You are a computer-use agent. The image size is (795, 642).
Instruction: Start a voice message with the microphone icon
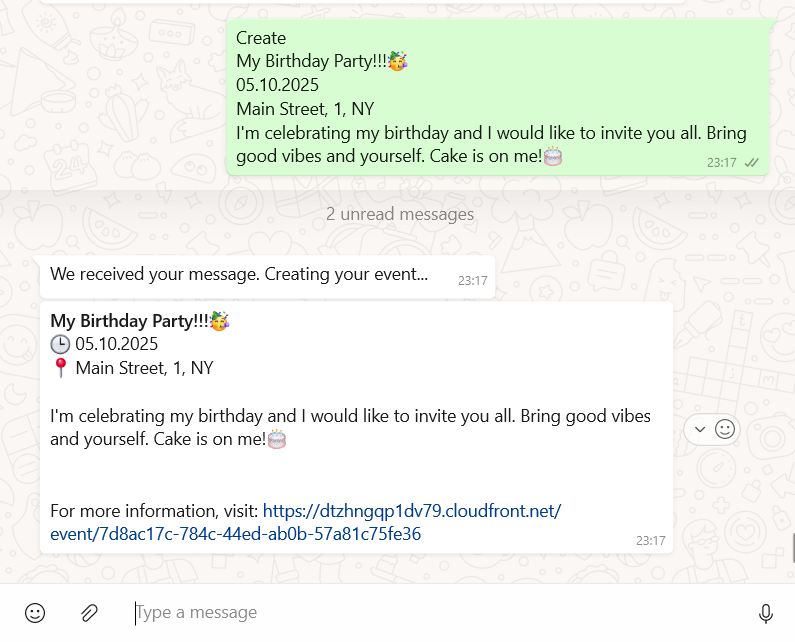point(766,613)
